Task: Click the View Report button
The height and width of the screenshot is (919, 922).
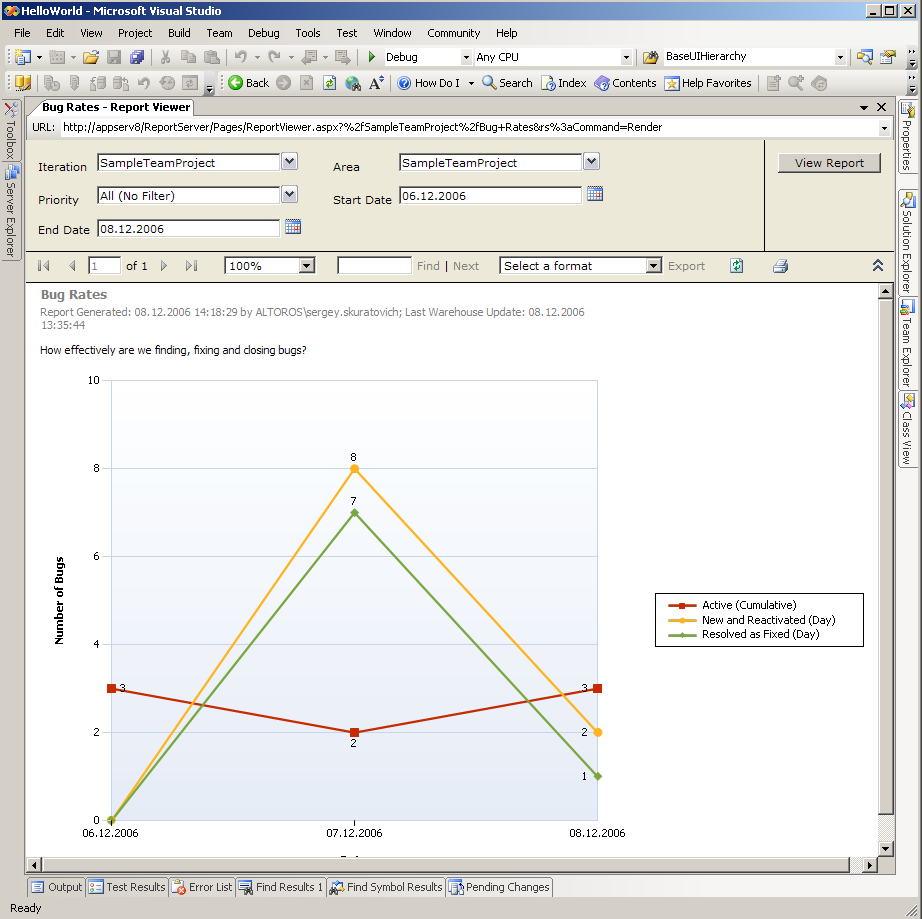Action: pyautogui.click(x=829, y=163)
